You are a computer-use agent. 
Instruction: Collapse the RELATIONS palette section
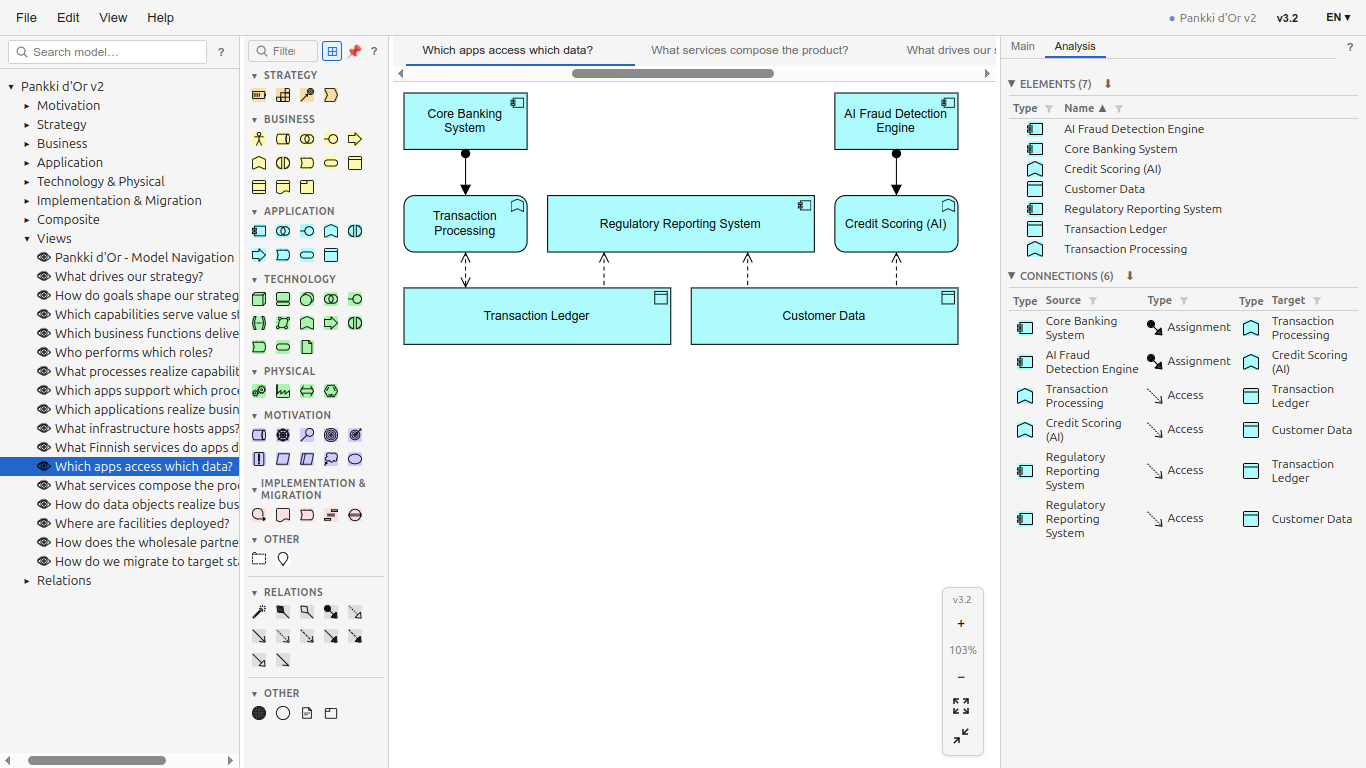click(x=255, y=593)
